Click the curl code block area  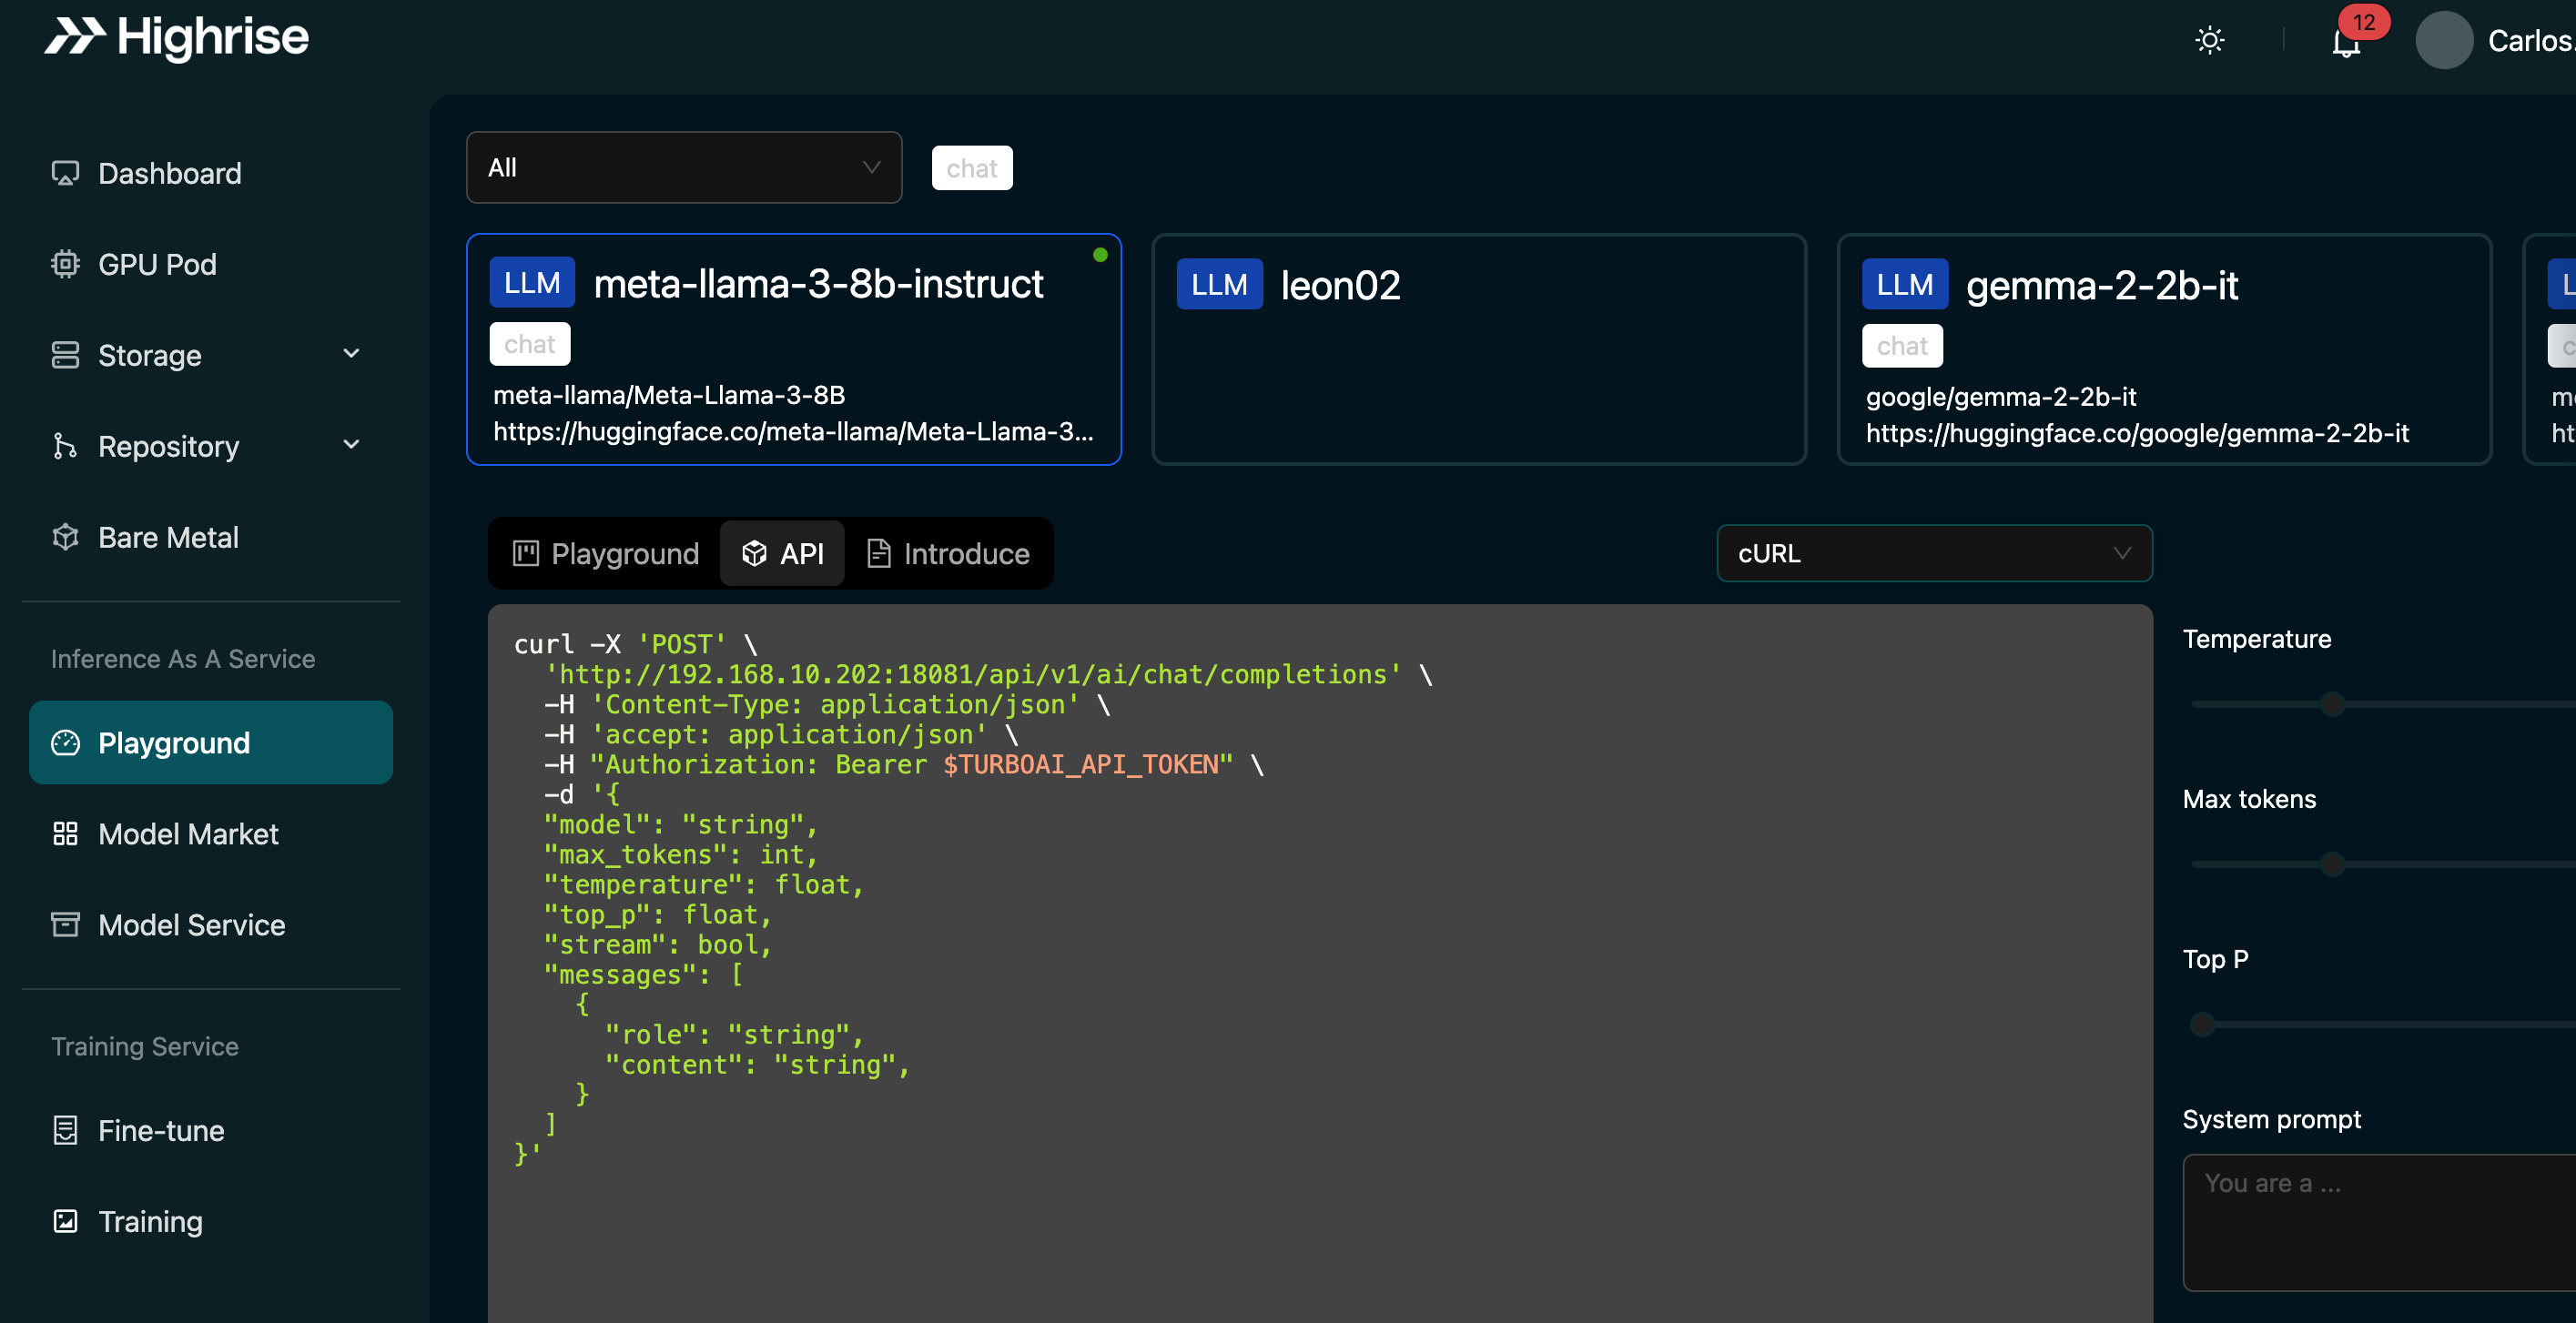[1320, 963]
